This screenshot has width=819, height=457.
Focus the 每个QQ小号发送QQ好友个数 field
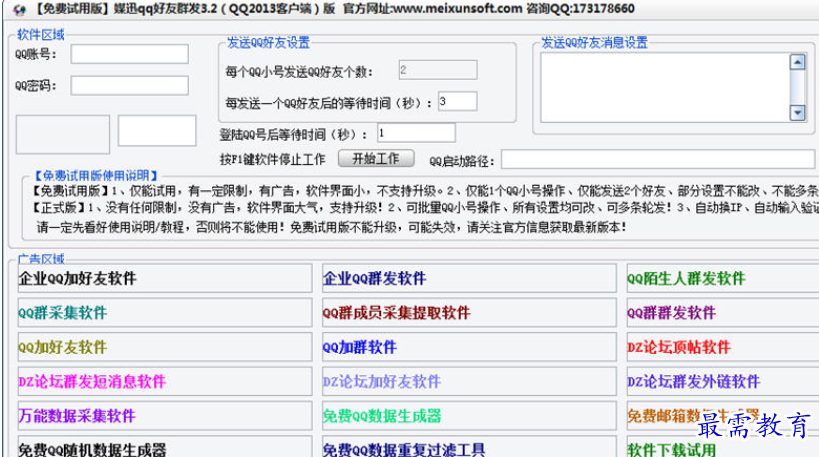(438, 70)
